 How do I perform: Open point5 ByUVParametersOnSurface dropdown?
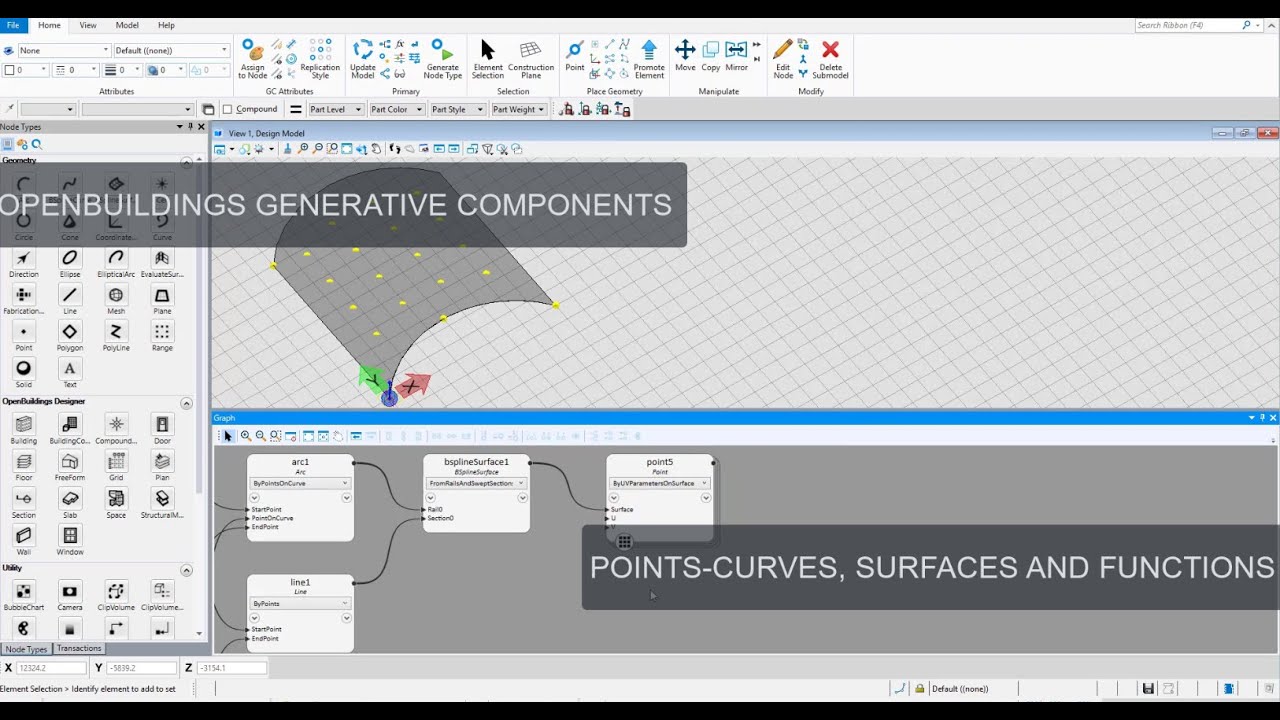pyautogui.click(x=660, y=483)
